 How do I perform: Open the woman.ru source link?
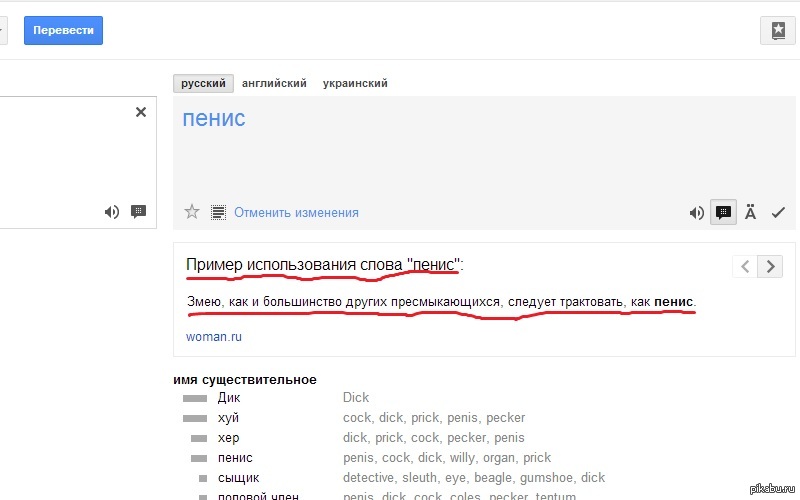(x=214, y=337)
